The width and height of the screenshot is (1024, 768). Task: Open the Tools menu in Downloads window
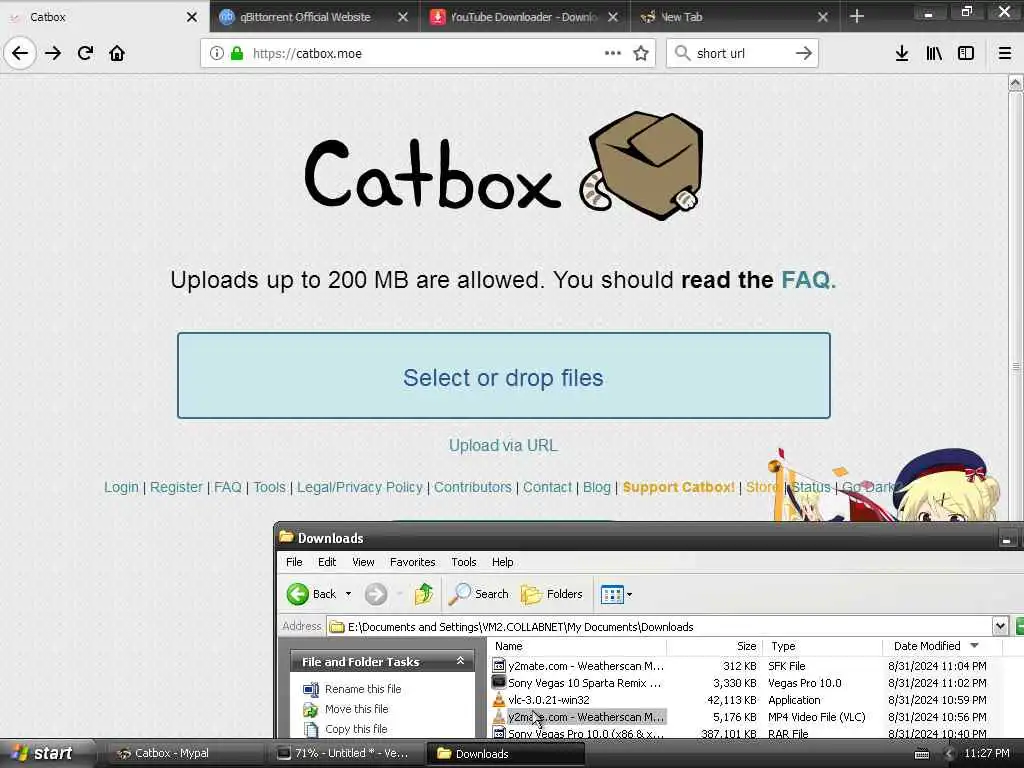(464, 562)
